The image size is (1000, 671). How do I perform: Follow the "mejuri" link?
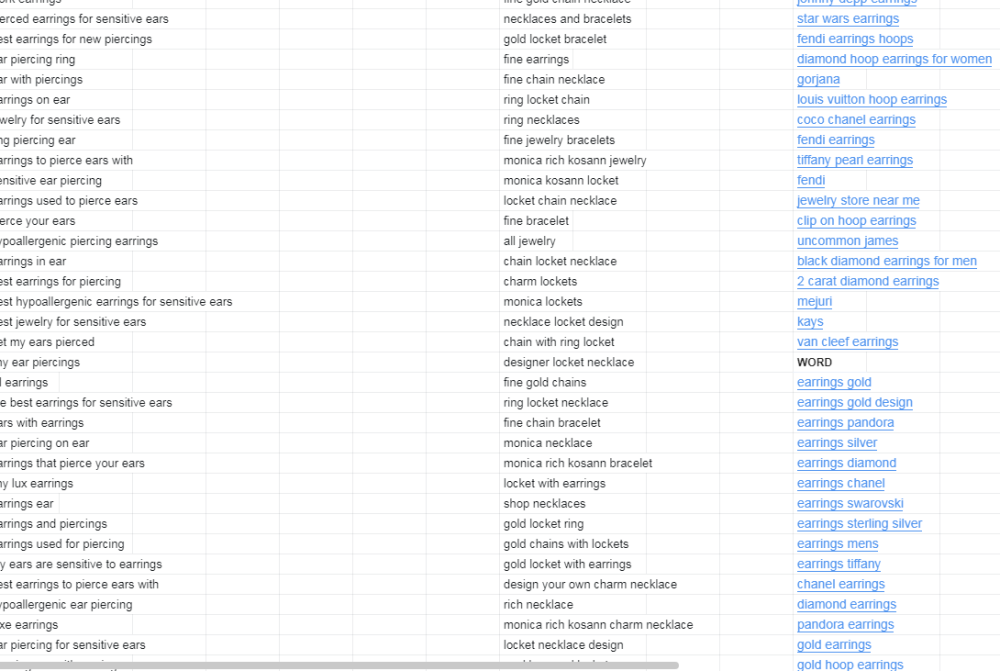coord(814,302)
